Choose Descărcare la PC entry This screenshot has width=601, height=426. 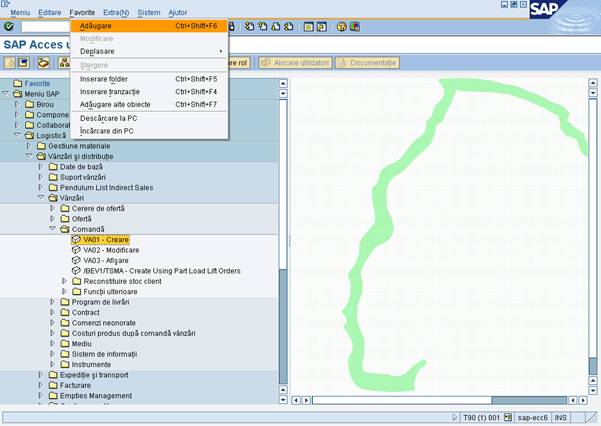pos(149,118)
